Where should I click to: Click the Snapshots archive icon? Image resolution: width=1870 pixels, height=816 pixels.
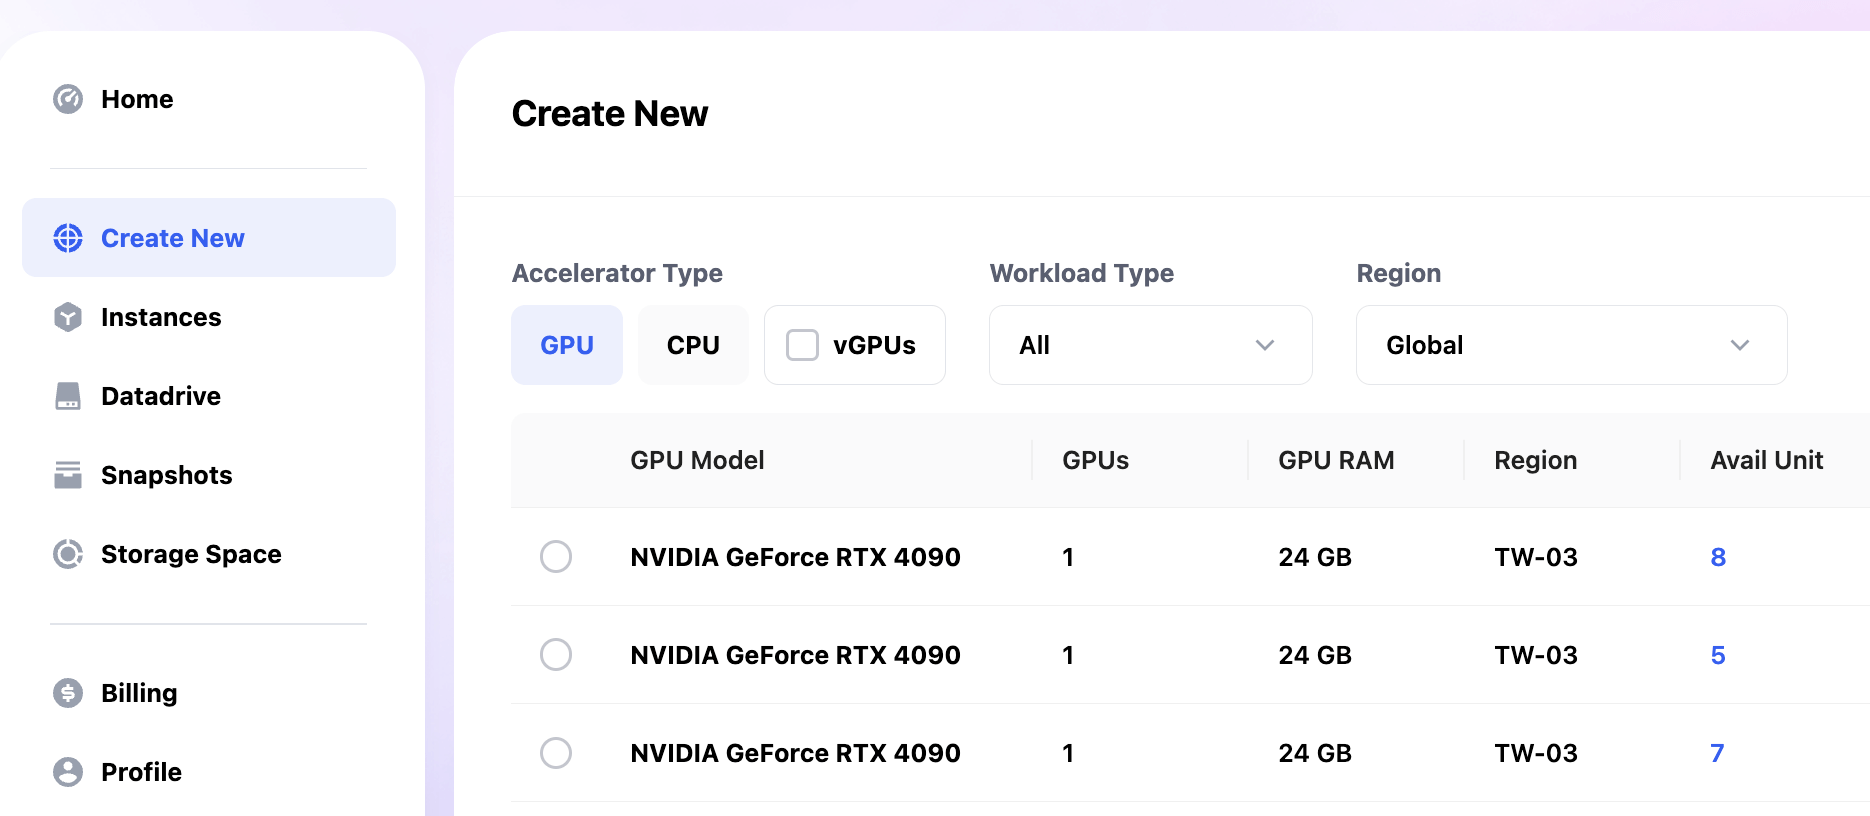click(x=68, y=475)
